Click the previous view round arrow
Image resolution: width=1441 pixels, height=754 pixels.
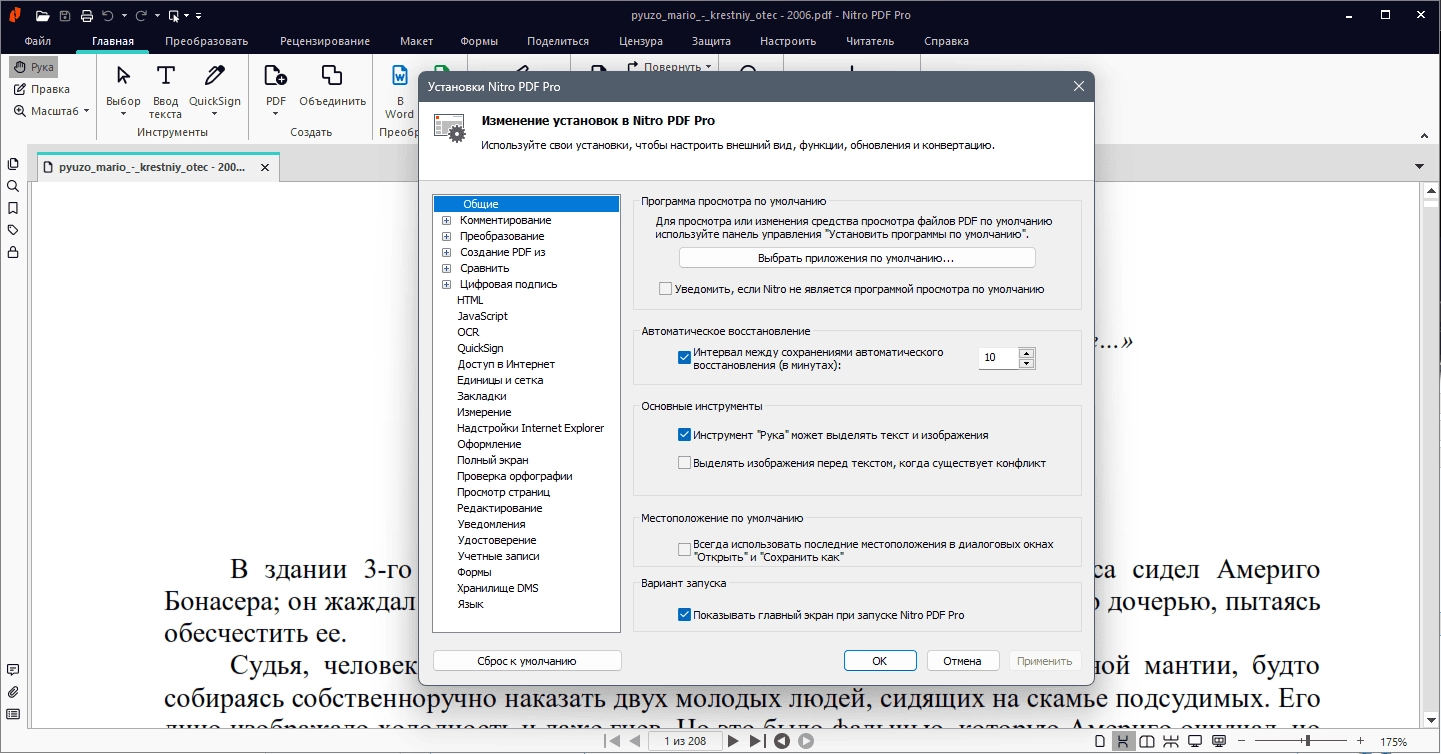[782, 741]
